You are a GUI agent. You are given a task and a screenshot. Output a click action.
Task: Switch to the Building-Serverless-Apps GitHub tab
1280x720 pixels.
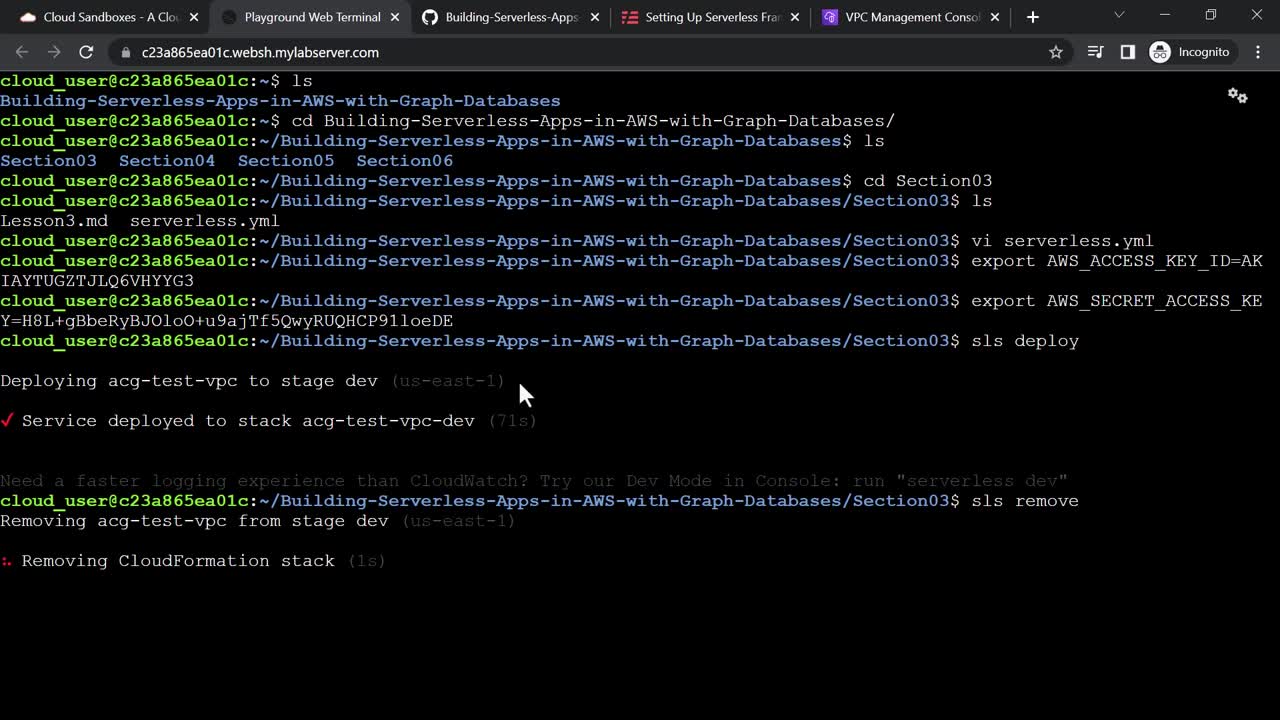tap(511, 17)
